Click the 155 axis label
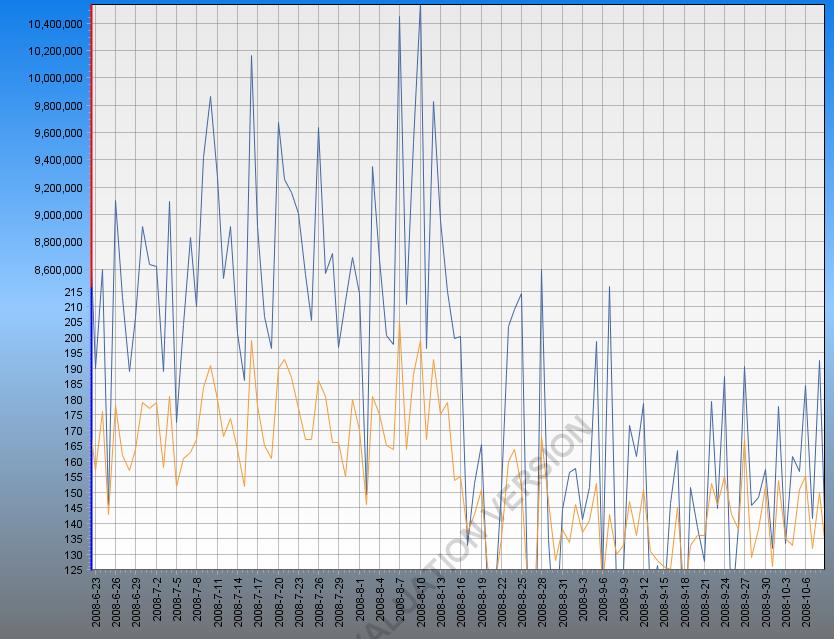 (74, 477)
